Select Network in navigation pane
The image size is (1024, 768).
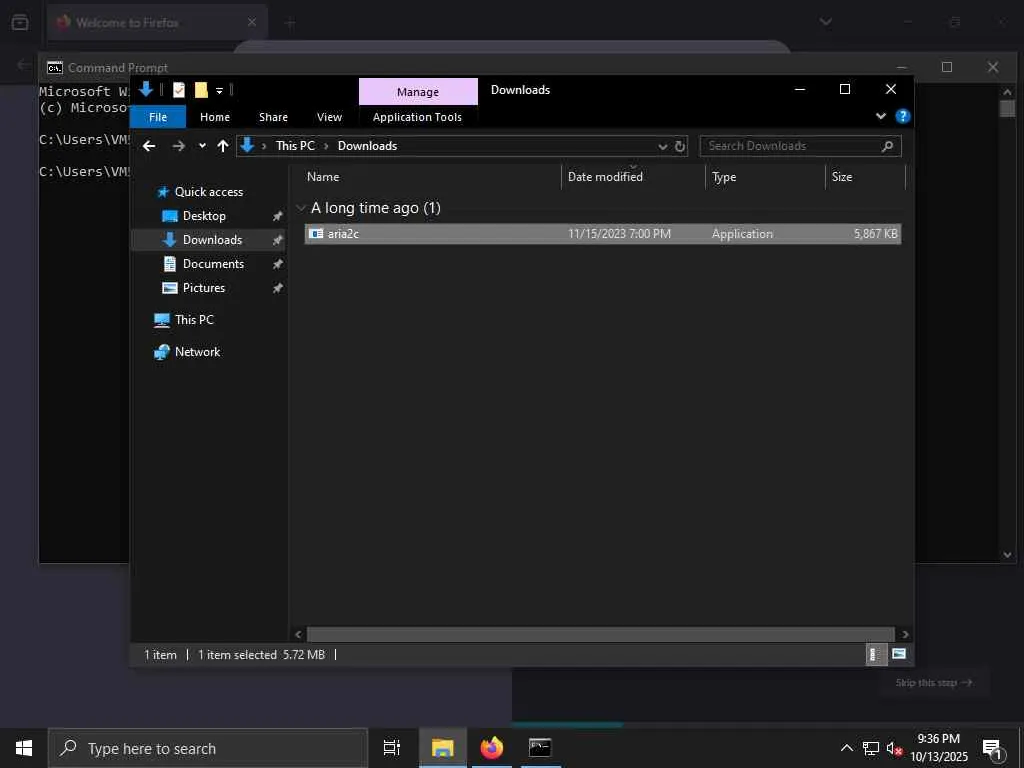197,352
